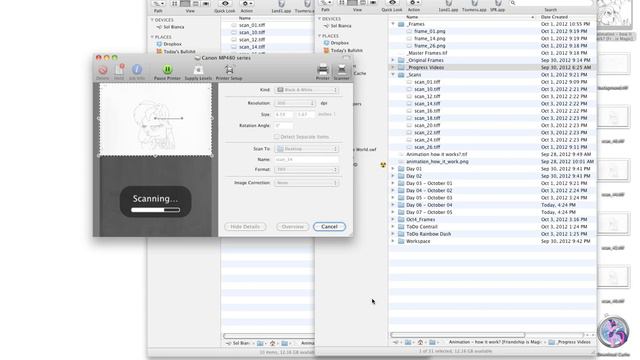The image size is (640, 360).
Task: Click Quick Look in right Finder window
Action: pyautogui.click(x=391, y=6)
